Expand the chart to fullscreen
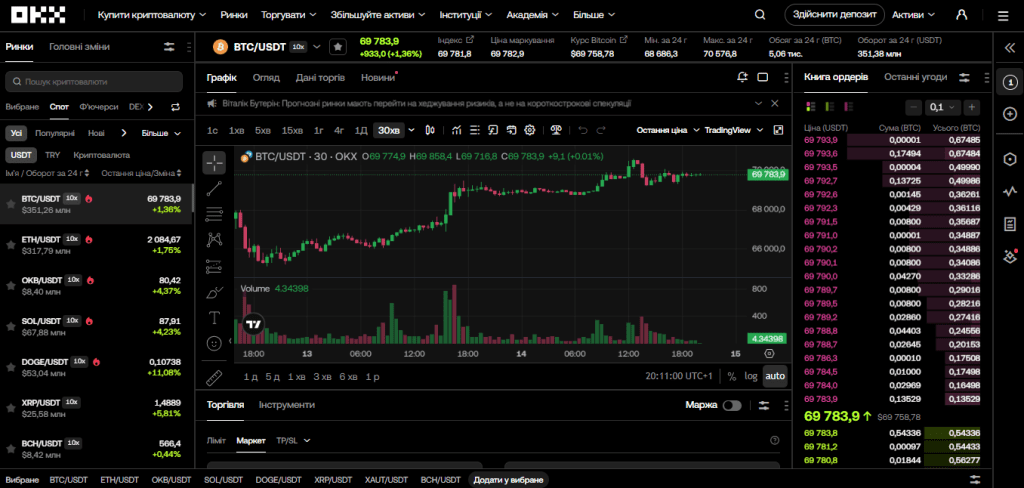This screenshot has width=1024, height=488. click(x=778, y=130)
